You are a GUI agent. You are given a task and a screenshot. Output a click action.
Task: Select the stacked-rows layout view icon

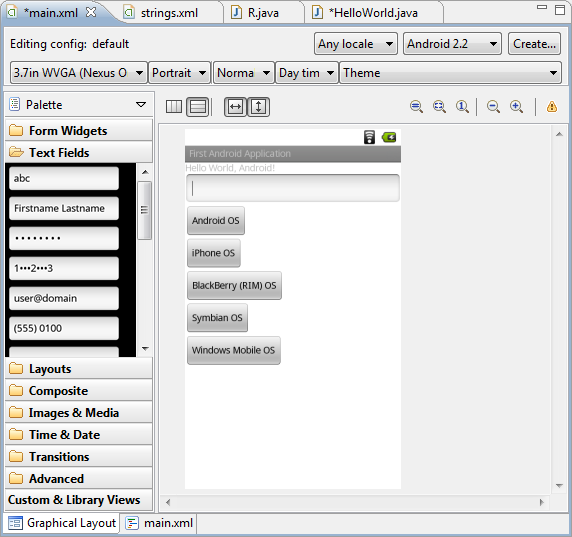pos(198,107)
